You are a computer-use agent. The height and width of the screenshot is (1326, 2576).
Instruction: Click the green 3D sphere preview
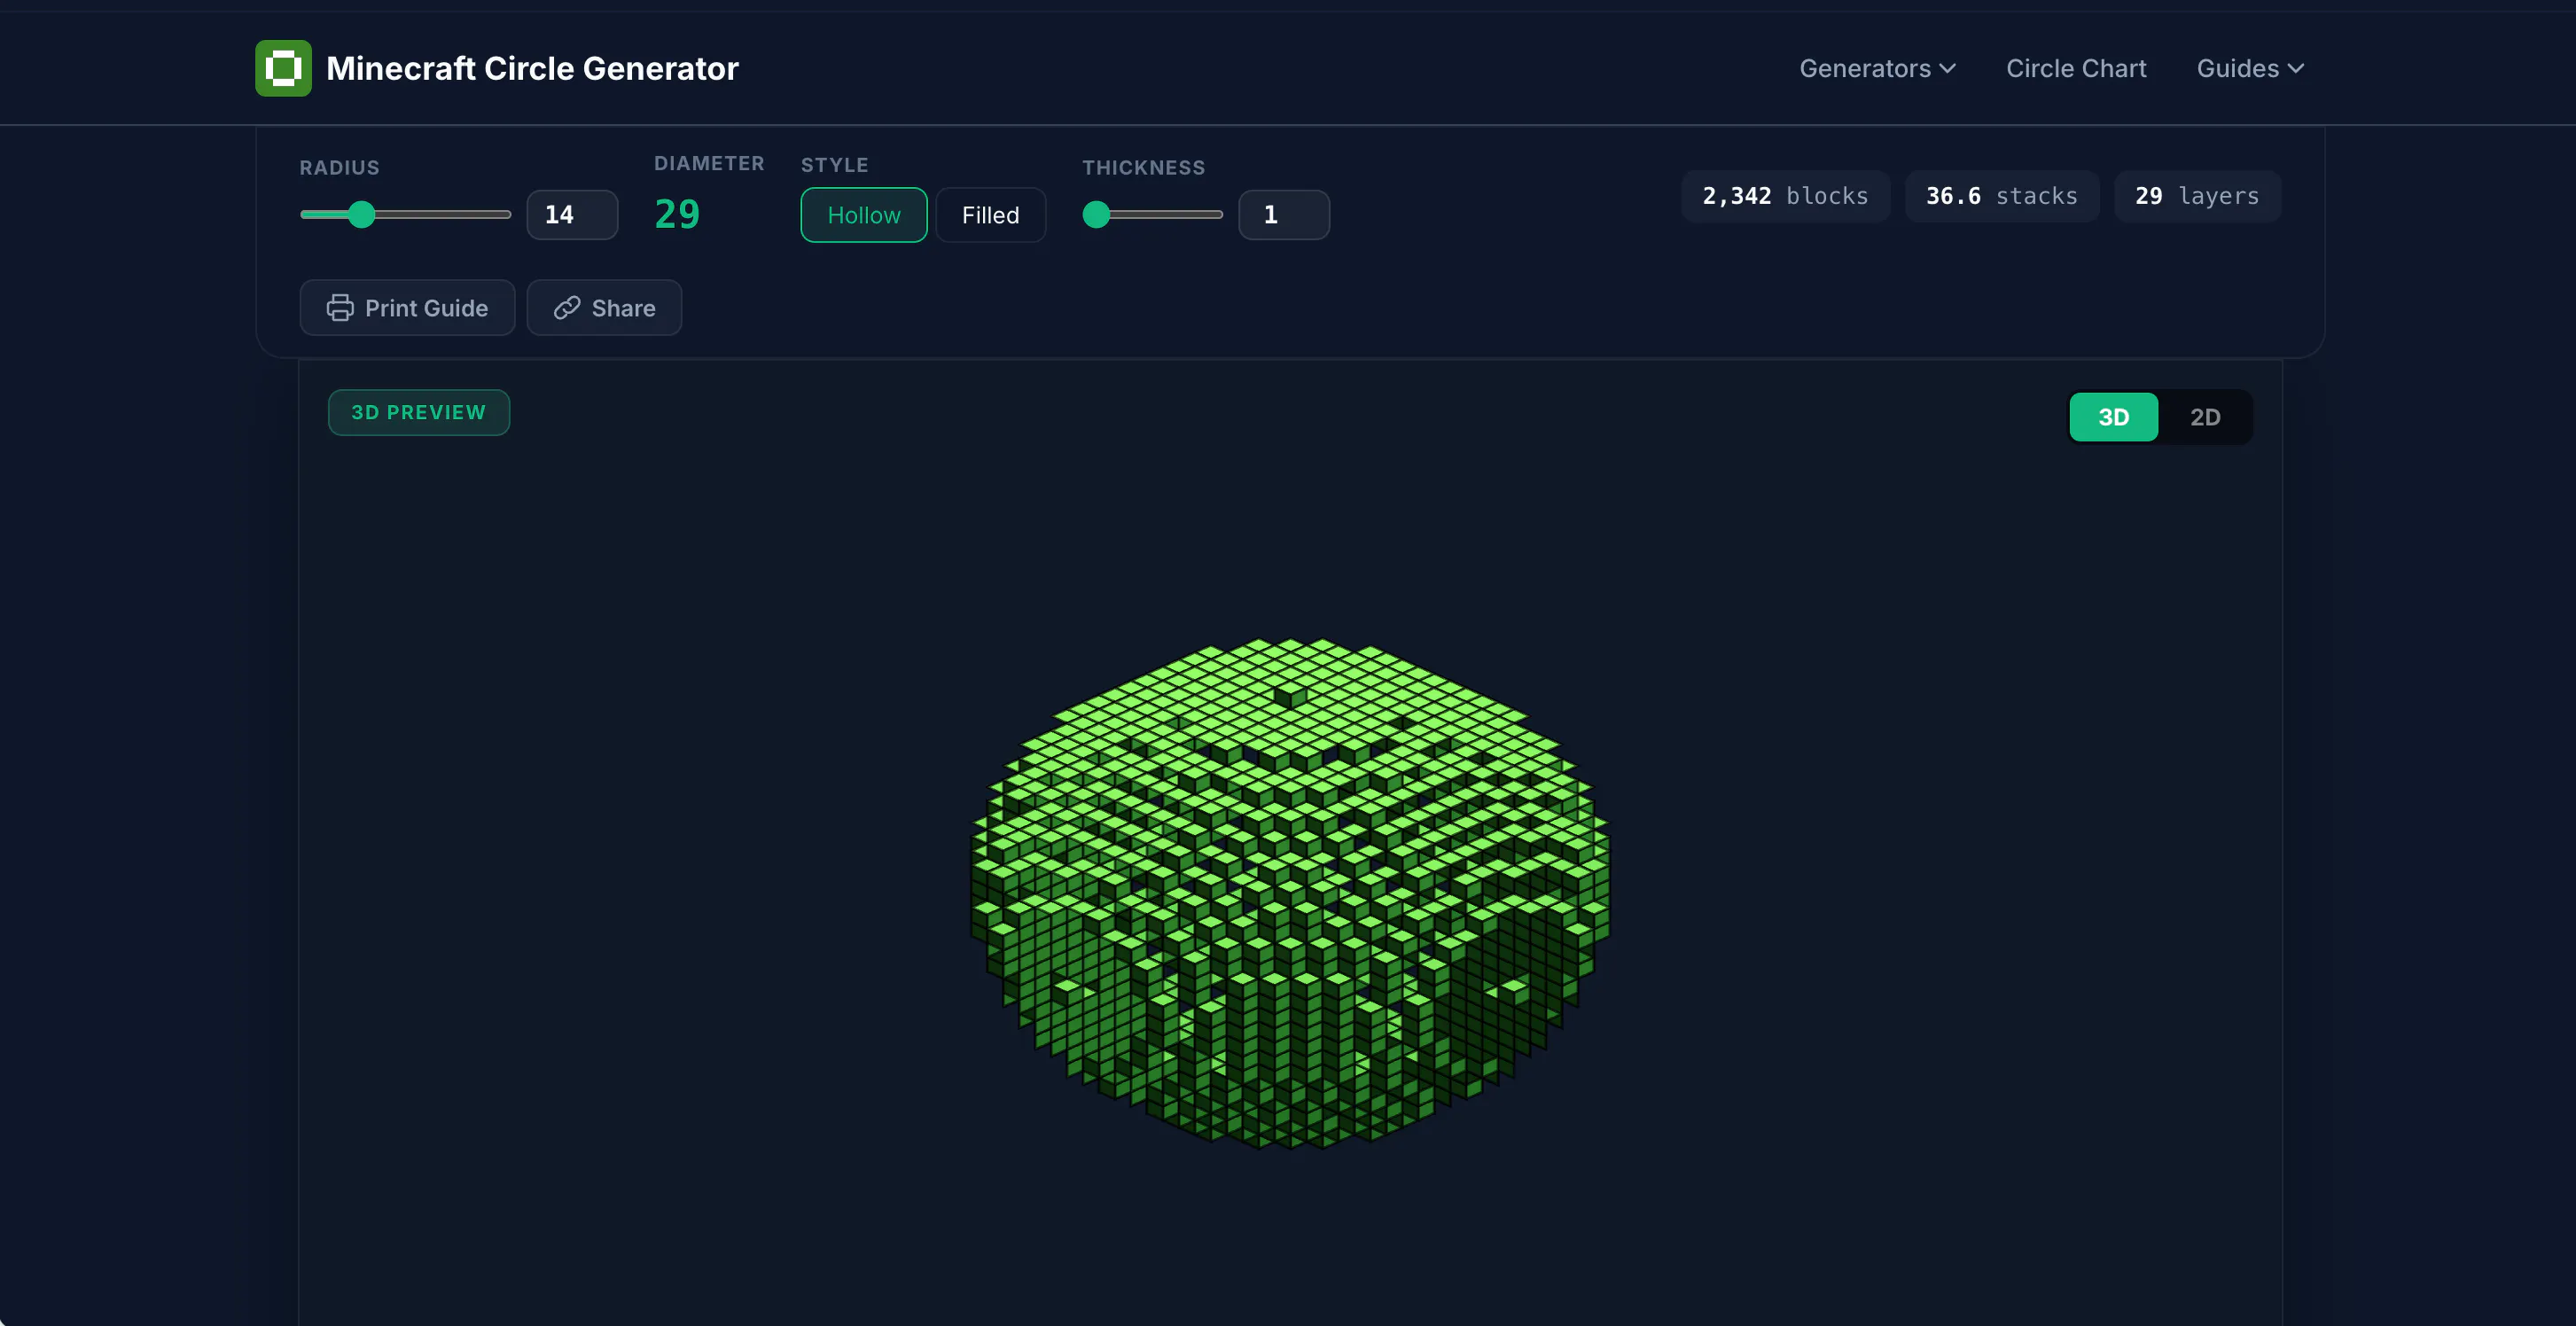(x=1290, y=893)
